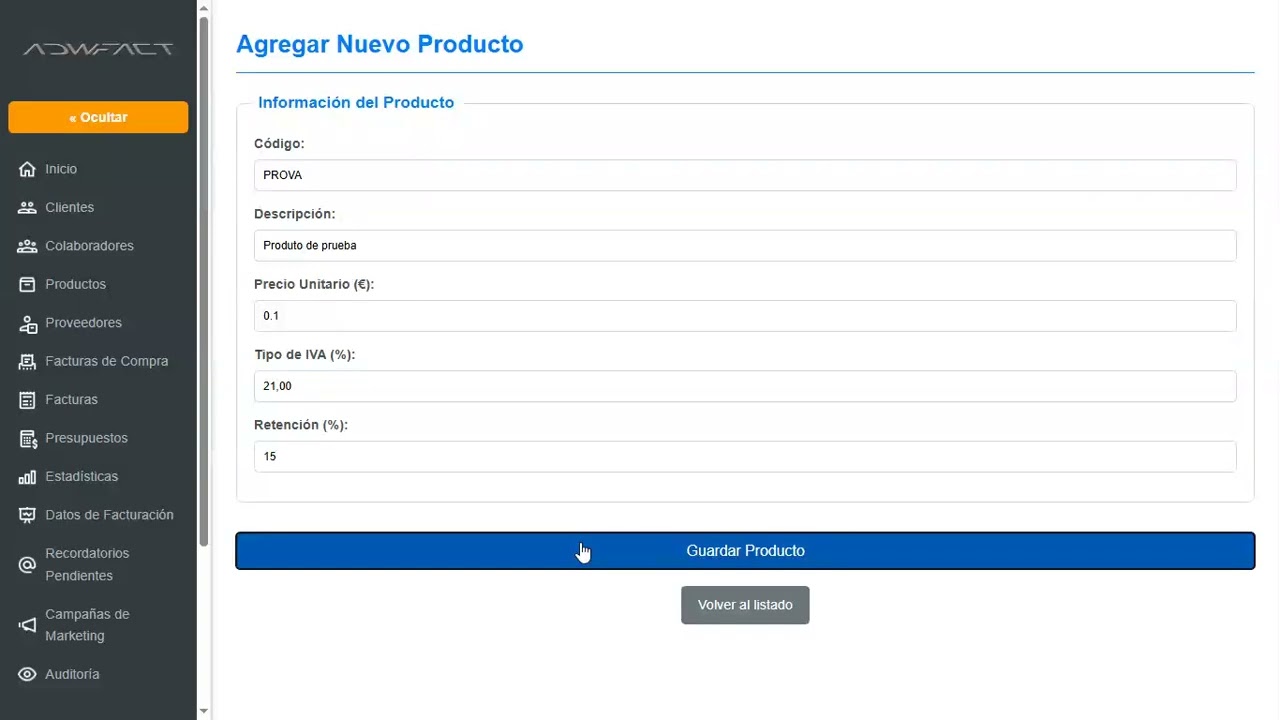Click the Datos de Facturación icon
Screen dimensions: 1280x720
pyautogui.click(x=27, y=515)
